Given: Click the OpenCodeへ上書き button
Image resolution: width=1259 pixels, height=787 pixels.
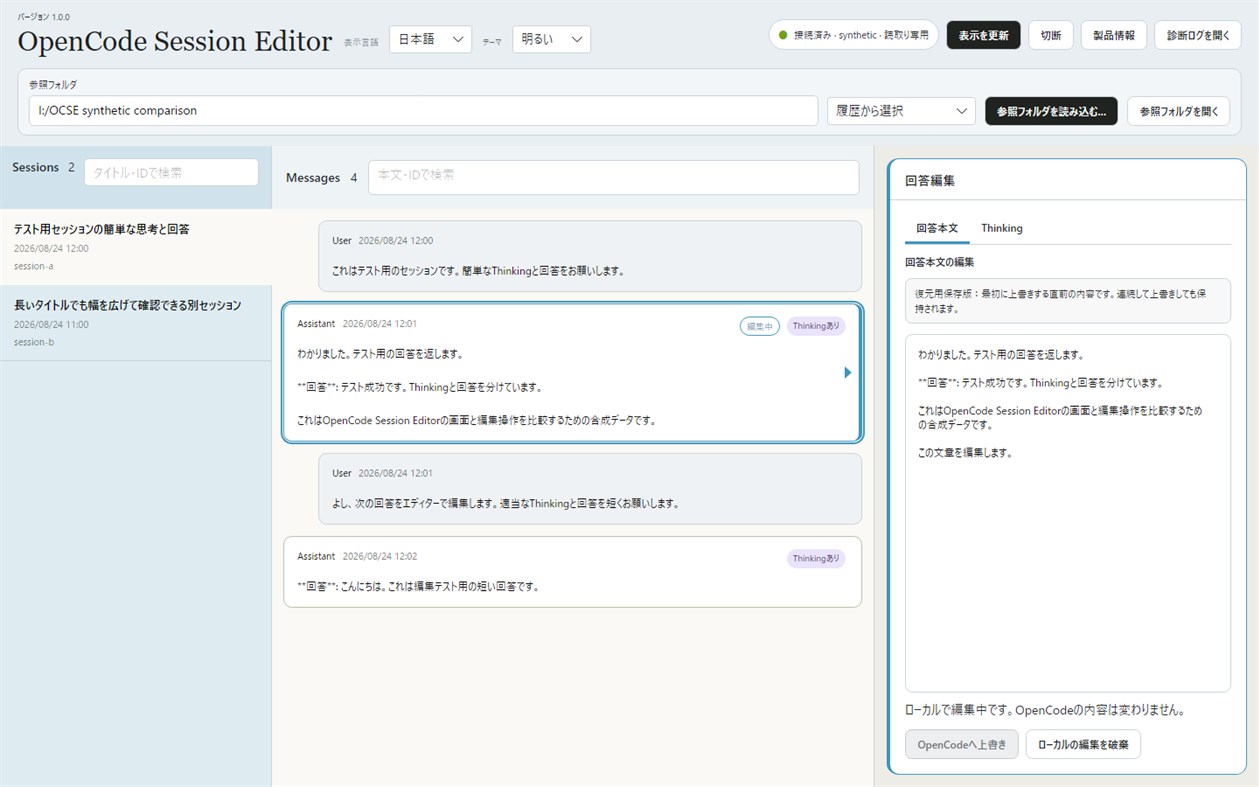Looking at the screenshot, I should pyautogui.click(x=961, y=744).
